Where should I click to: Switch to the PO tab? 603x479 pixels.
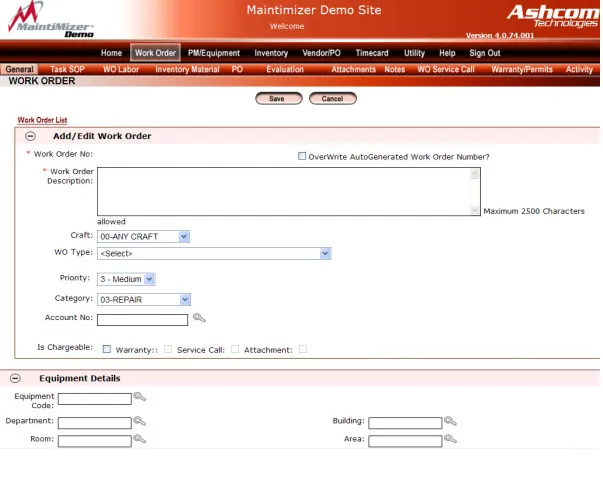(x=237, y=69)
